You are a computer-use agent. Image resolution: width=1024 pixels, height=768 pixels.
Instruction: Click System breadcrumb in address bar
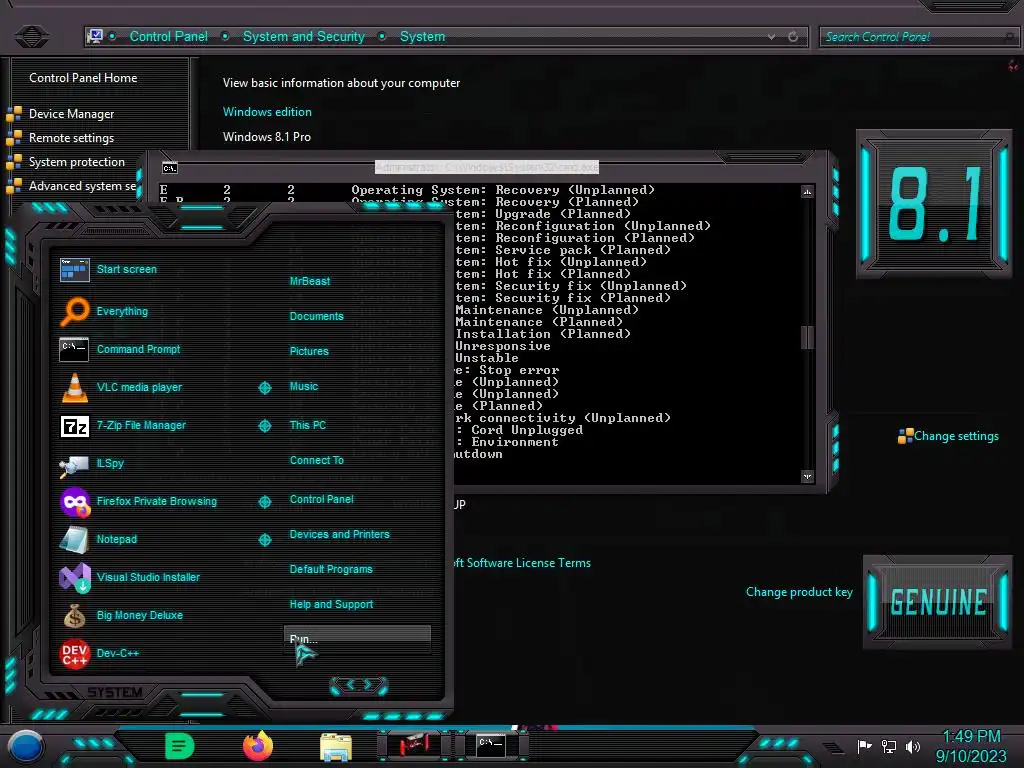tap(423, 37)
